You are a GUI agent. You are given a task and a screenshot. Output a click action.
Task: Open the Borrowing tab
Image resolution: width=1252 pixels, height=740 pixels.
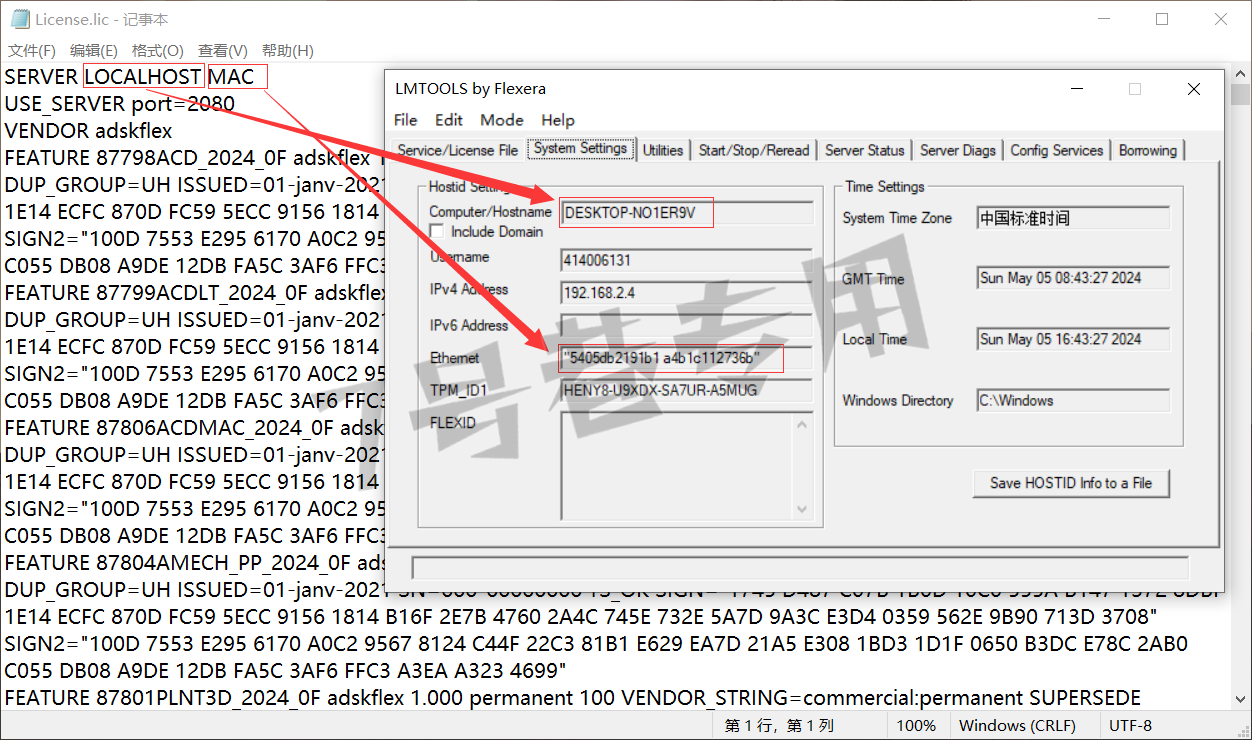coord(1148,150)
